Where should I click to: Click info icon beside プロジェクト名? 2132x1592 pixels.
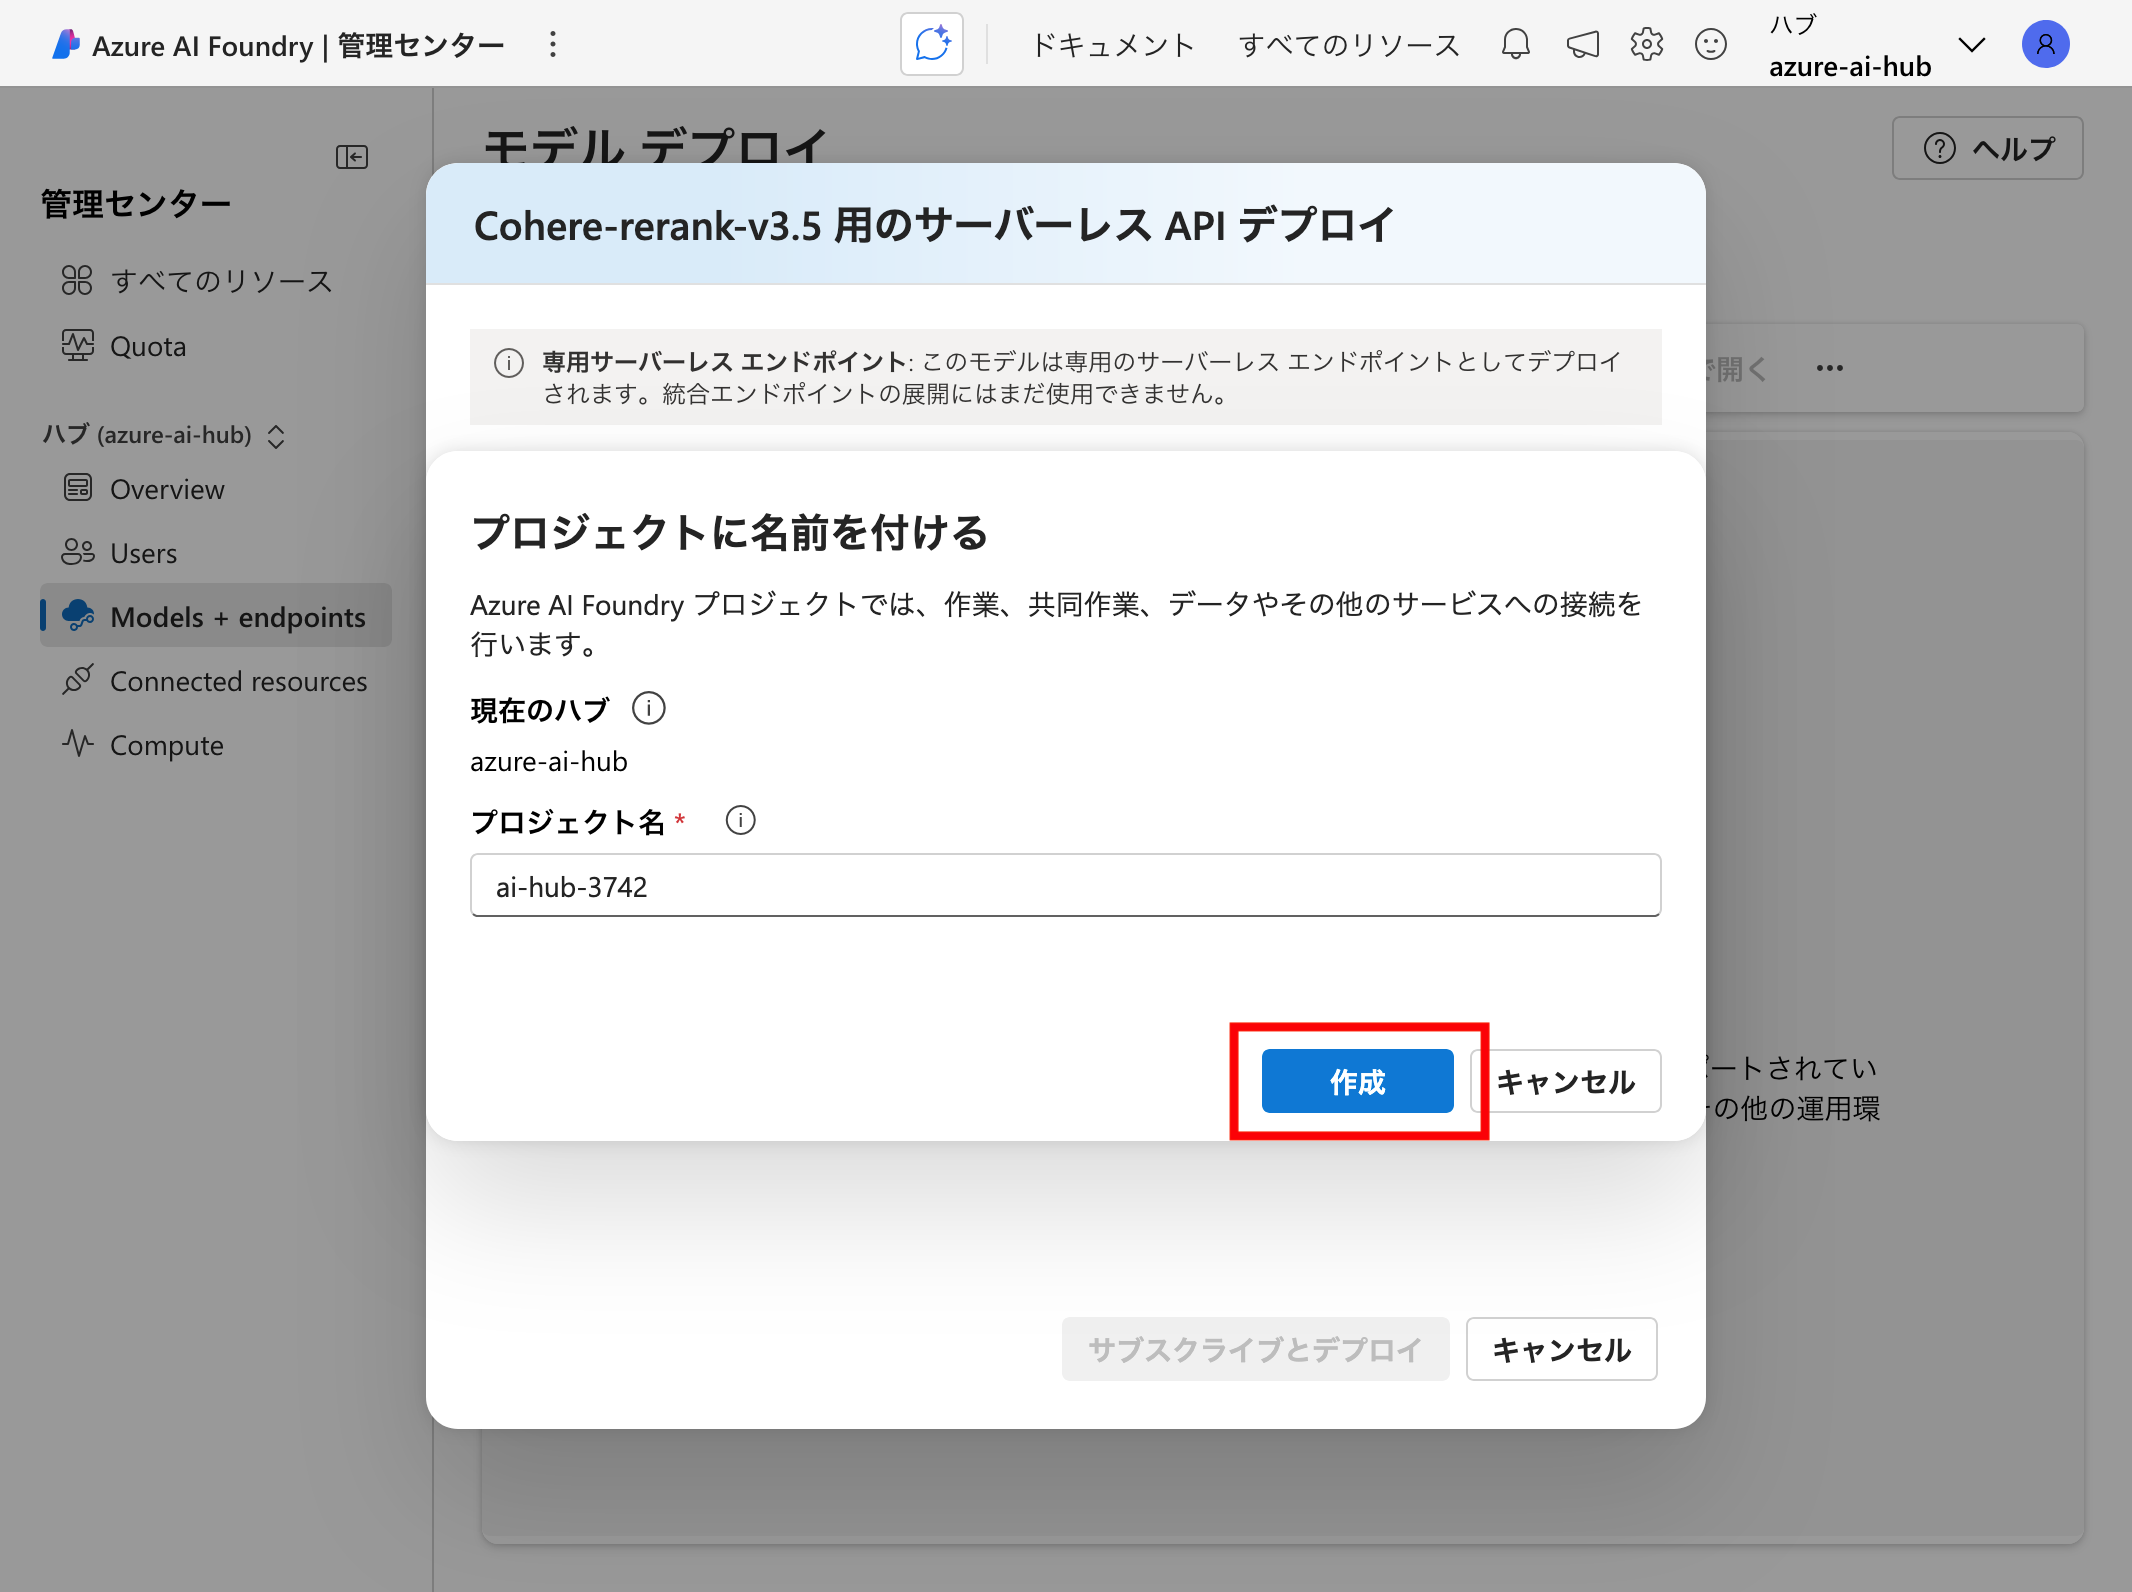[x=740, y=821]
